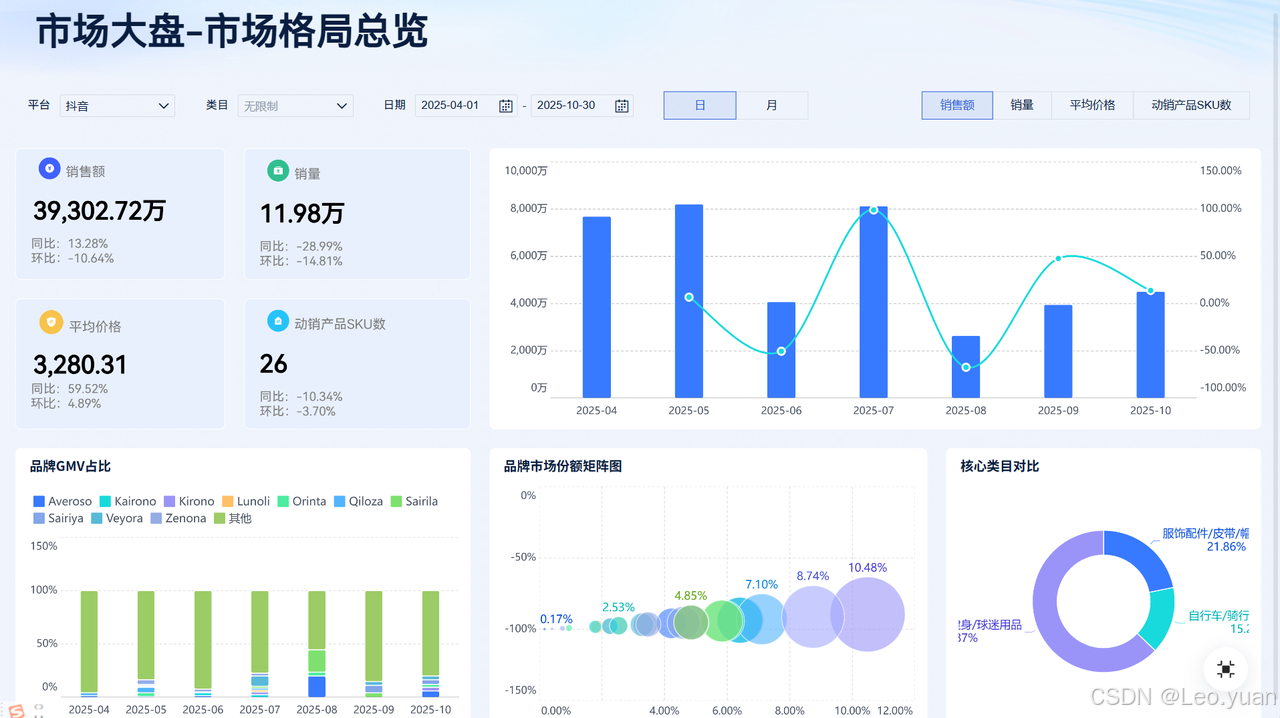The height and width of the screenshot is (718, 1280).
Task: Click the scan icon at bottom right
Action: [1226, 669]
